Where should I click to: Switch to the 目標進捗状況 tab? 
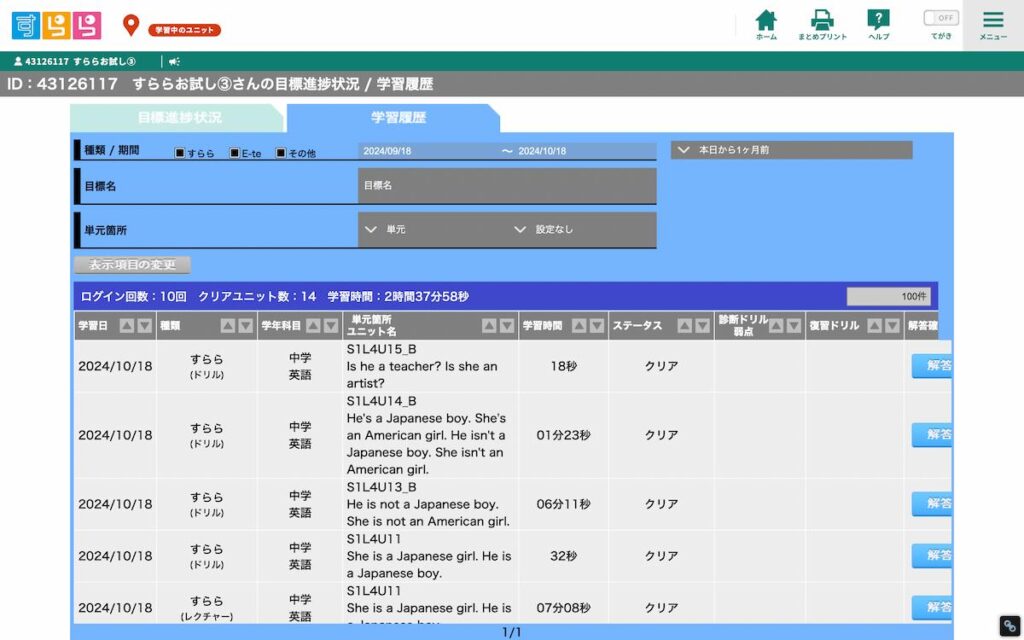pos(180,118)
